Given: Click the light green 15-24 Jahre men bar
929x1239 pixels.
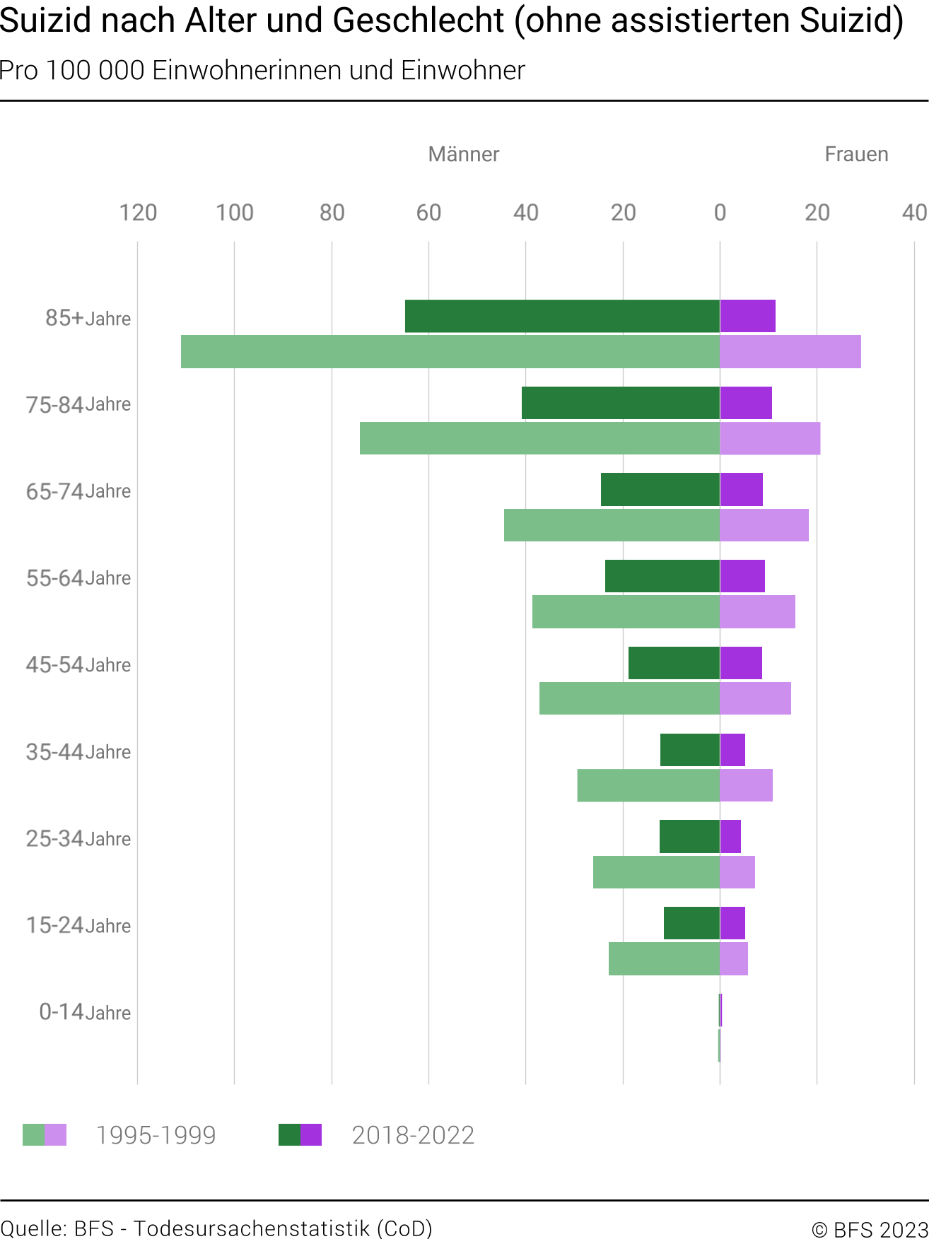Looking at the screenshot, I should pos(664,958).
